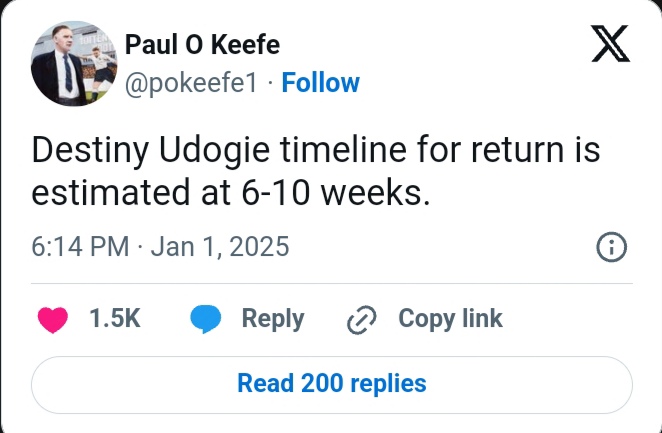Open the @pokeefe1 handle link
The width and height of the screenshot is (662, 433).
(x=193, y=82)
